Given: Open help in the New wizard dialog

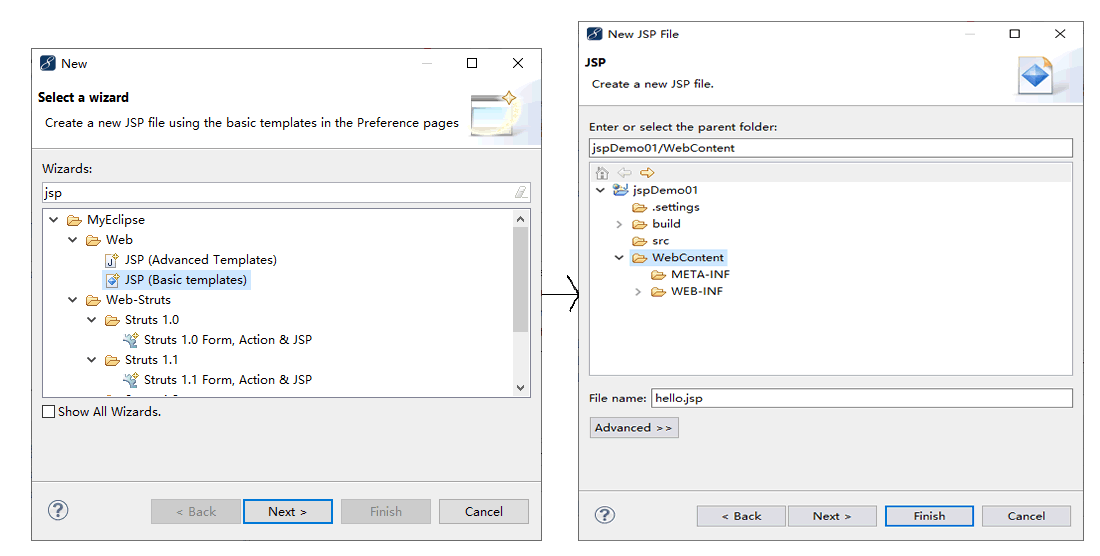Looking at the screenshot, I should [x=58, y=510].
